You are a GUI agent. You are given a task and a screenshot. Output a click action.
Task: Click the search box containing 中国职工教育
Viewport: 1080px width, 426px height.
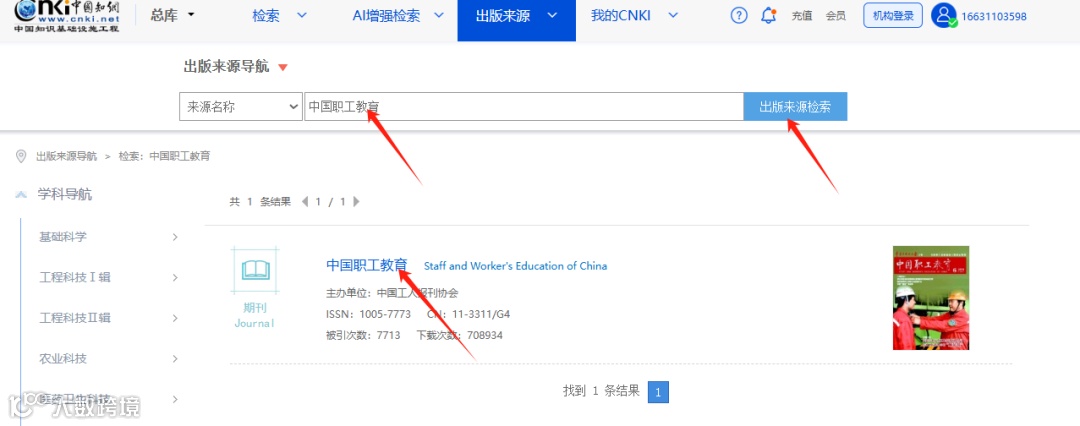pos(524,107)
